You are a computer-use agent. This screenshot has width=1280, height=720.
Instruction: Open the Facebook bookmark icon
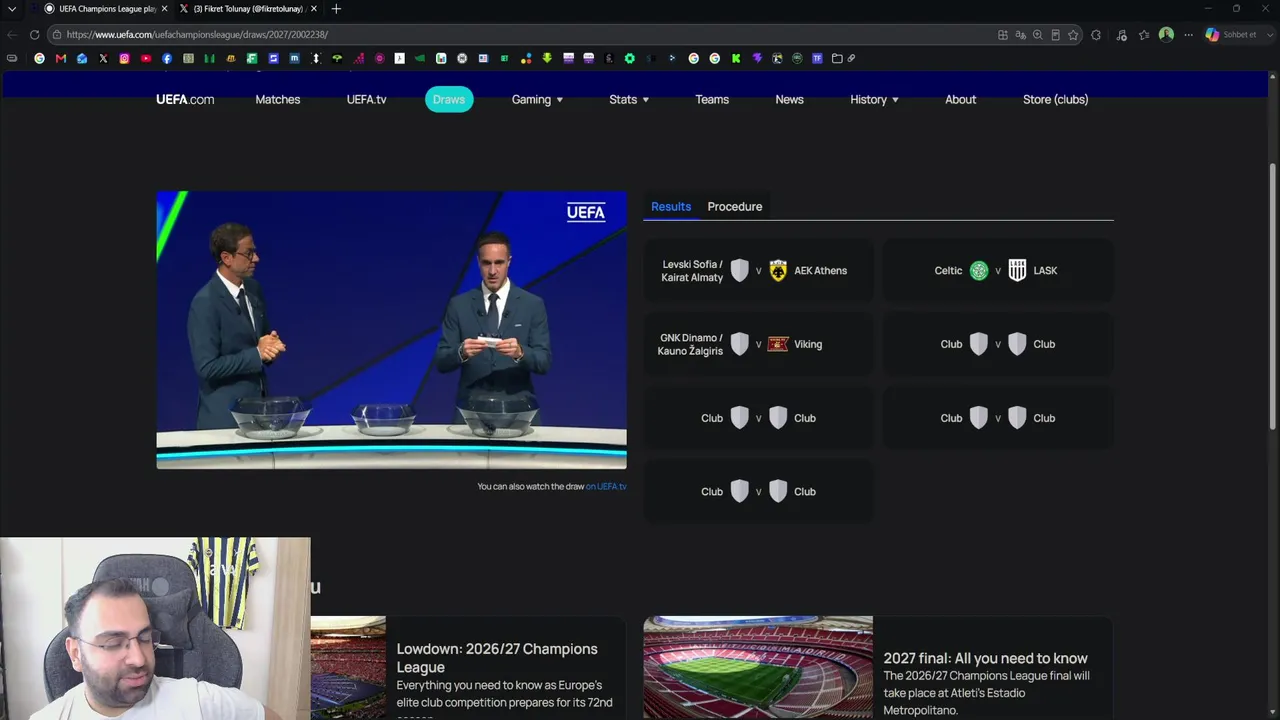(x=167, y=59)
